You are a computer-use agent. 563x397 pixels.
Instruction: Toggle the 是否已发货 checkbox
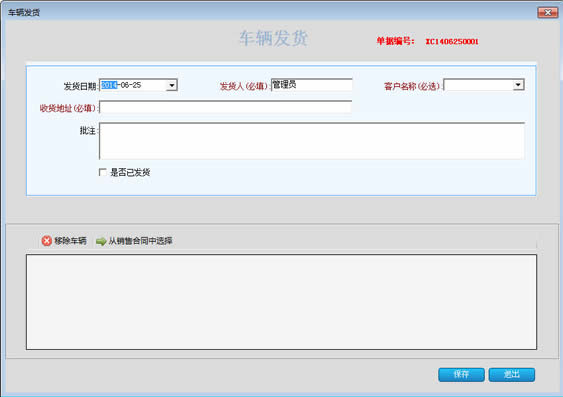(x=102, y=172)
